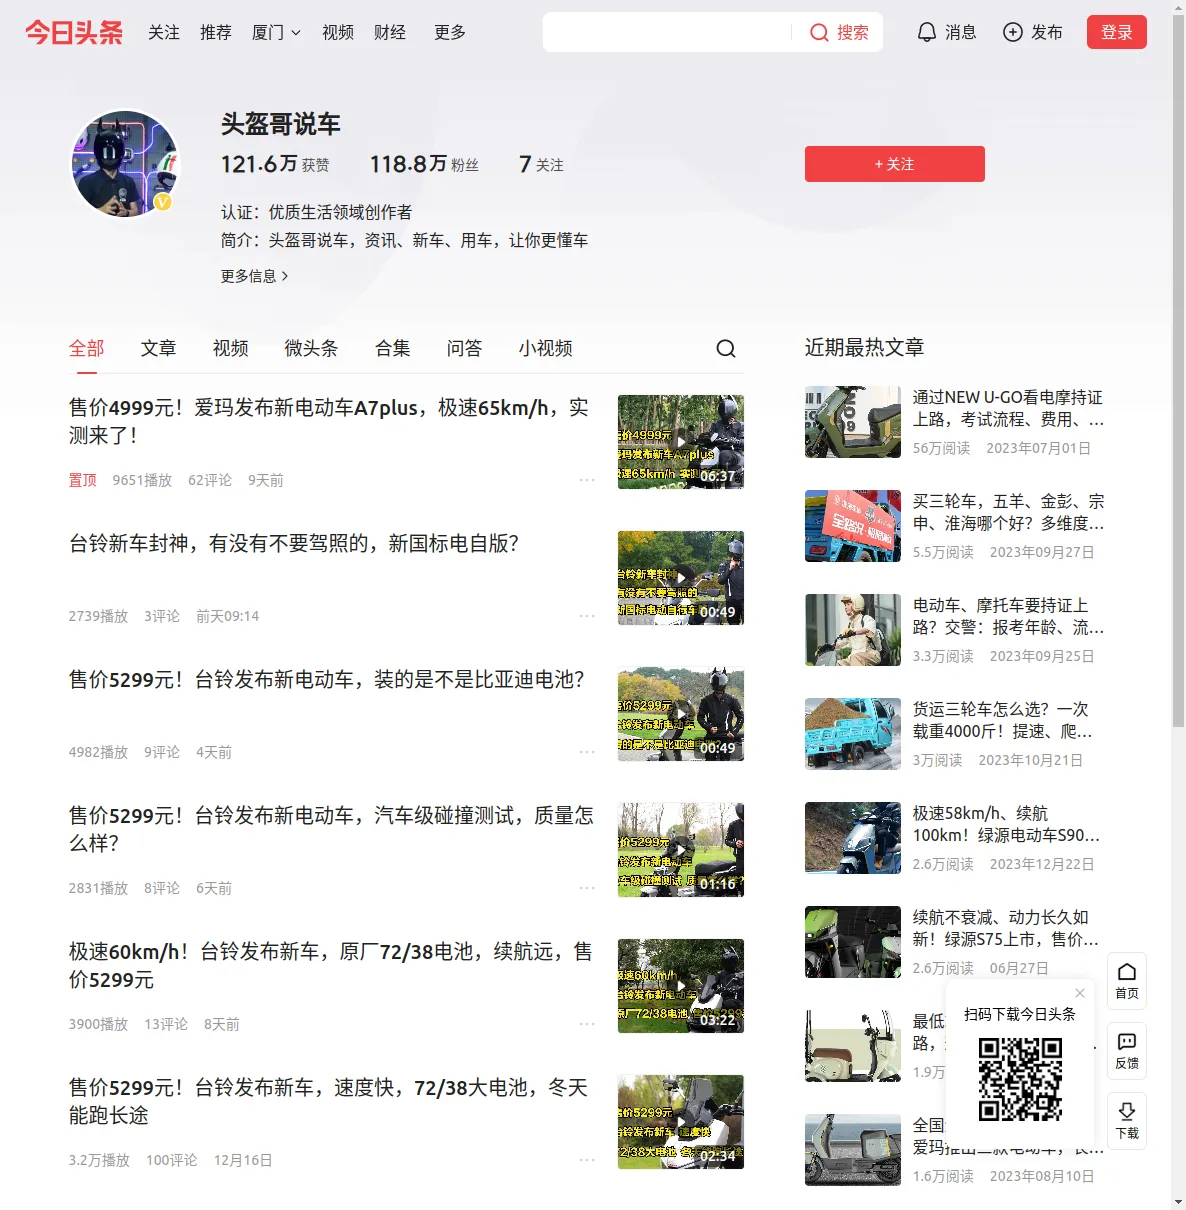Image resolution: width=1186 pixels, height=1210 pixels.
Task: Select the 全部 tab
Action: (87, 348)
